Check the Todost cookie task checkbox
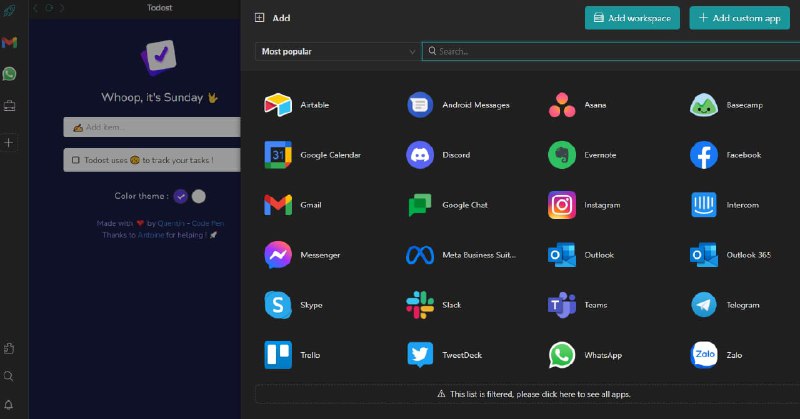This screenshot has width=800, height=419. tap(76, 160)
